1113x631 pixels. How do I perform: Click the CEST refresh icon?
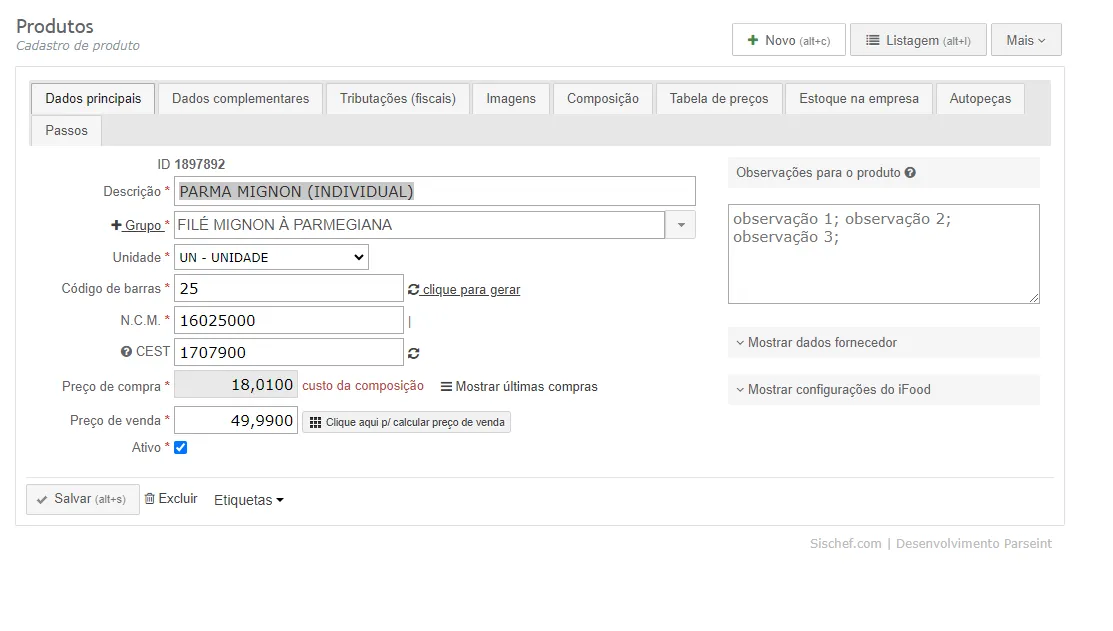pos(414,353)
